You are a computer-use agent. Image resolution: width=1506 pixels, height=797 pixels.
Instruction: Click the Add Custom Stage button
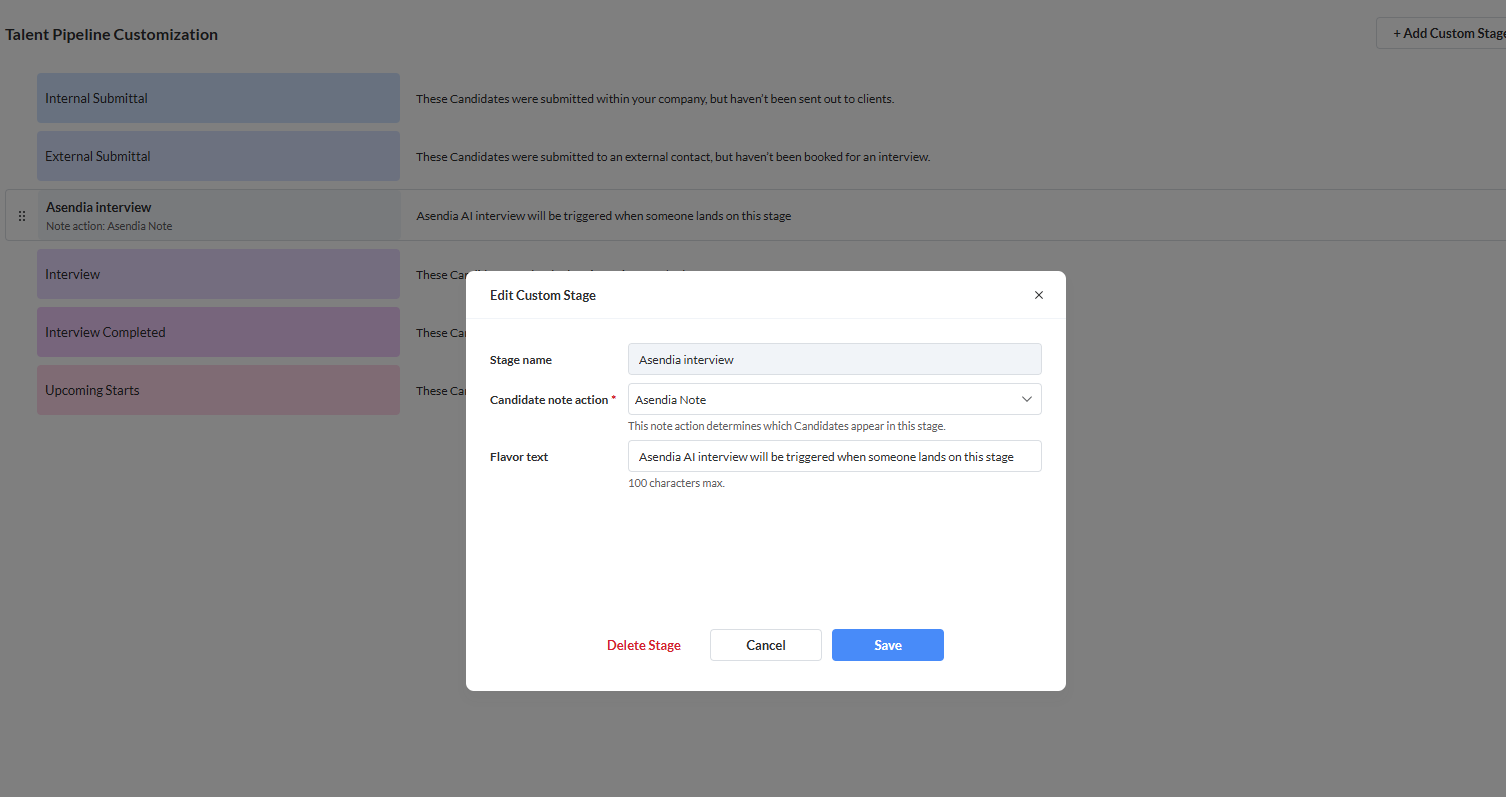point(1441,33)
